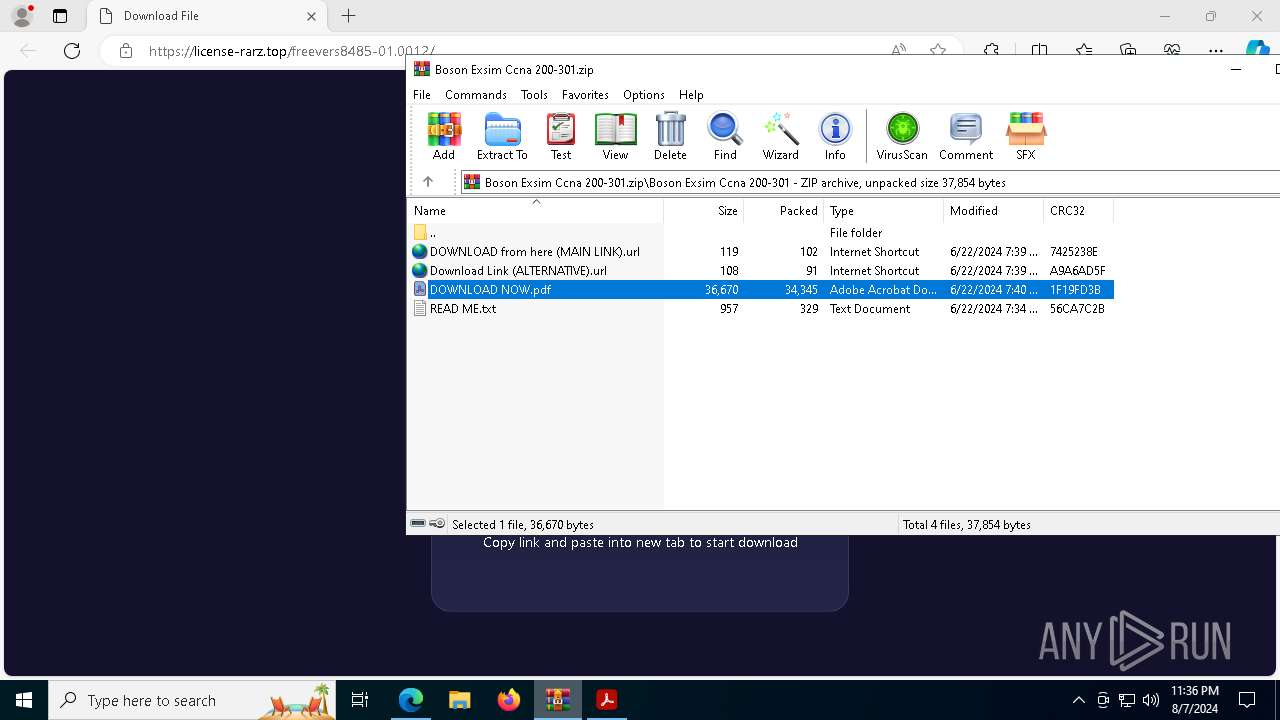Open Edge Collections icon

tap(1128, 50)
